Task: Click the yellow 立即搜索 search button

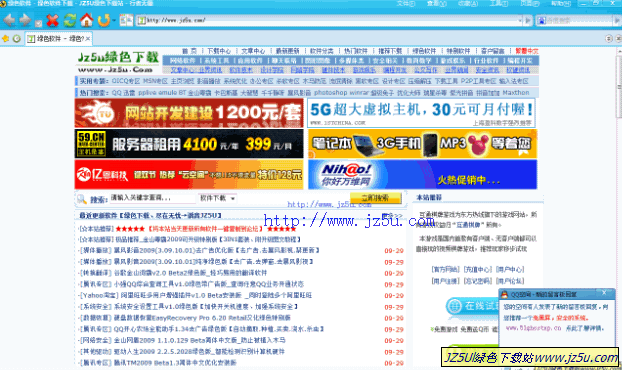Action: 375,197
